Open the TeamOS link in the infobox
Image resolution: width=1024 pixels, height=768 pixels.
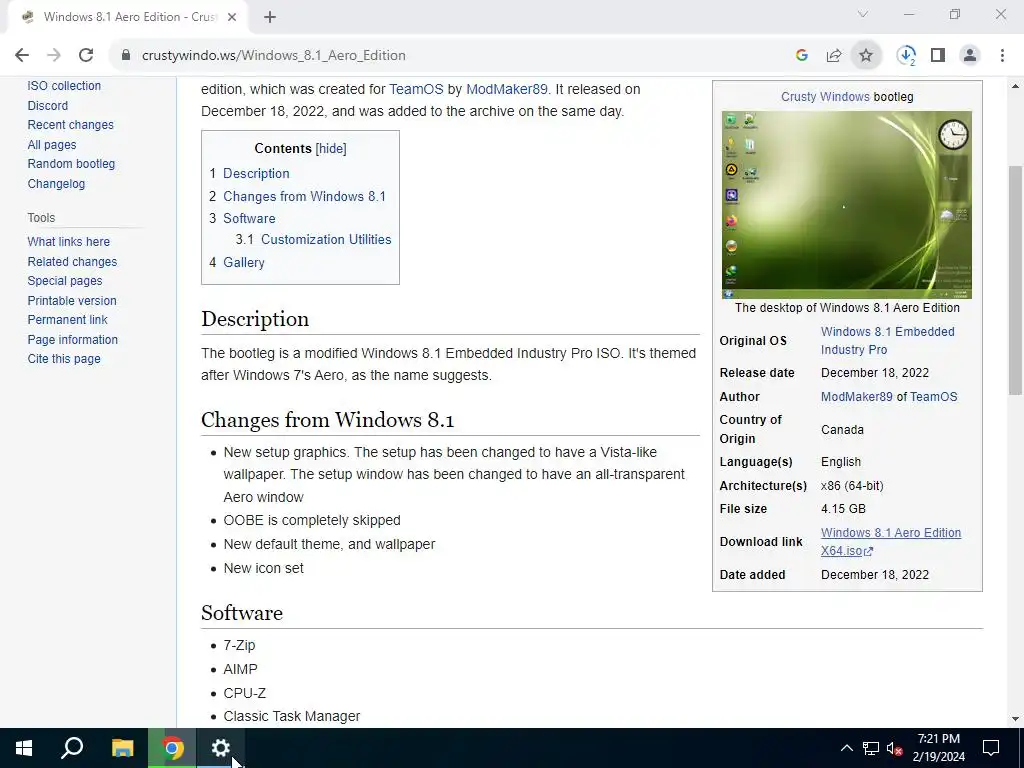(x=933, y=397)
